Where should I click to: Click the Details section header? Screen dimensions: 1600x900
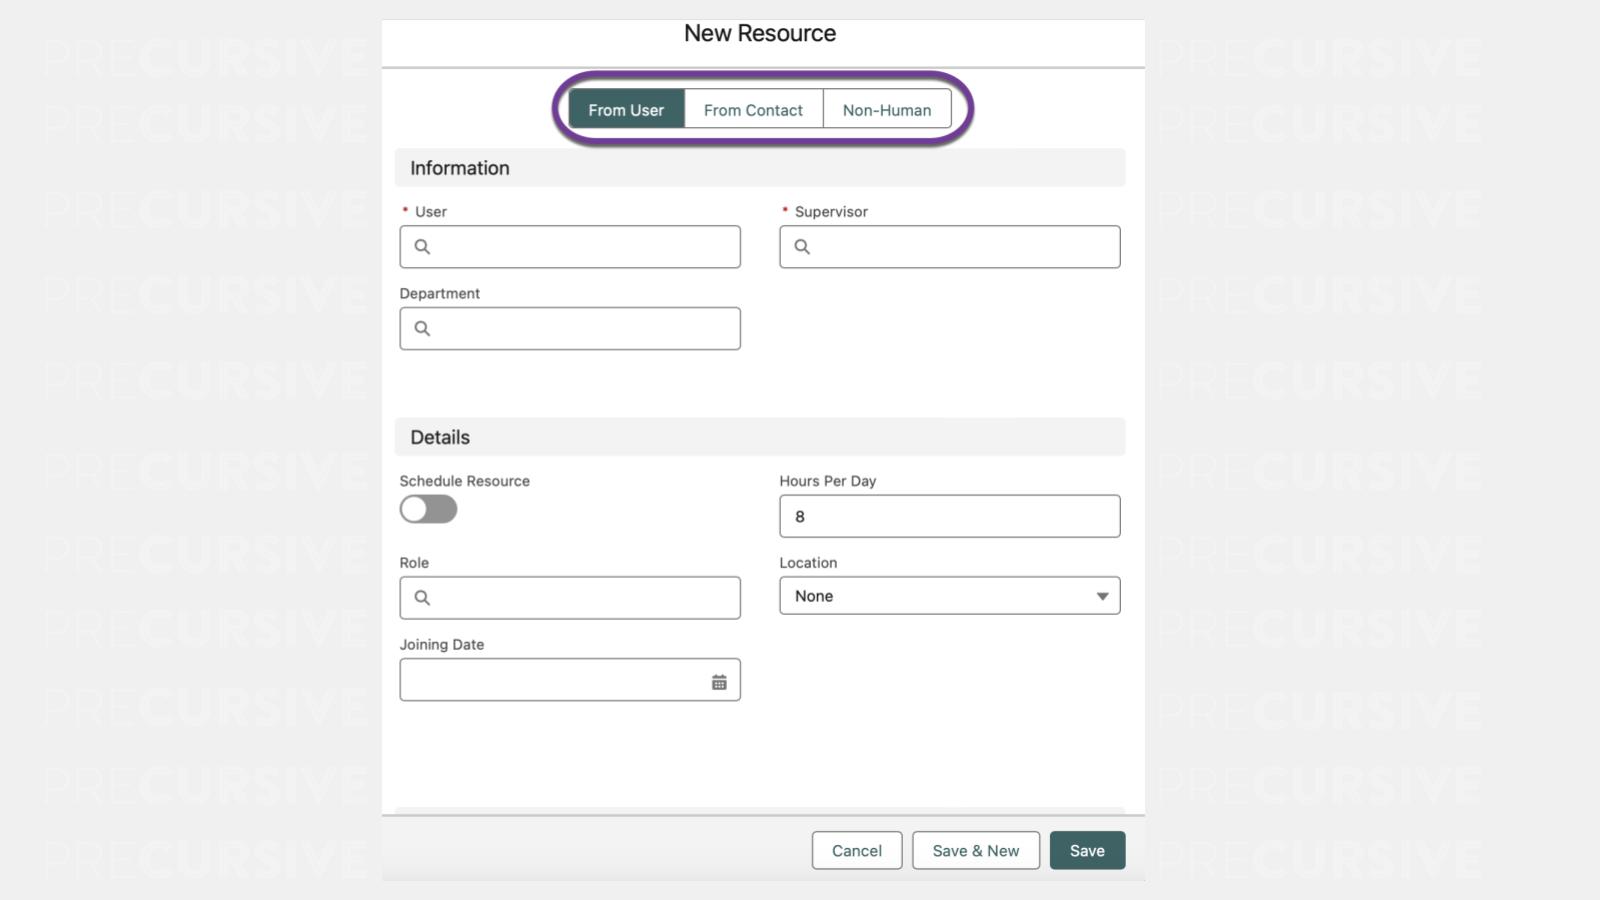click(x=760, y=437)
